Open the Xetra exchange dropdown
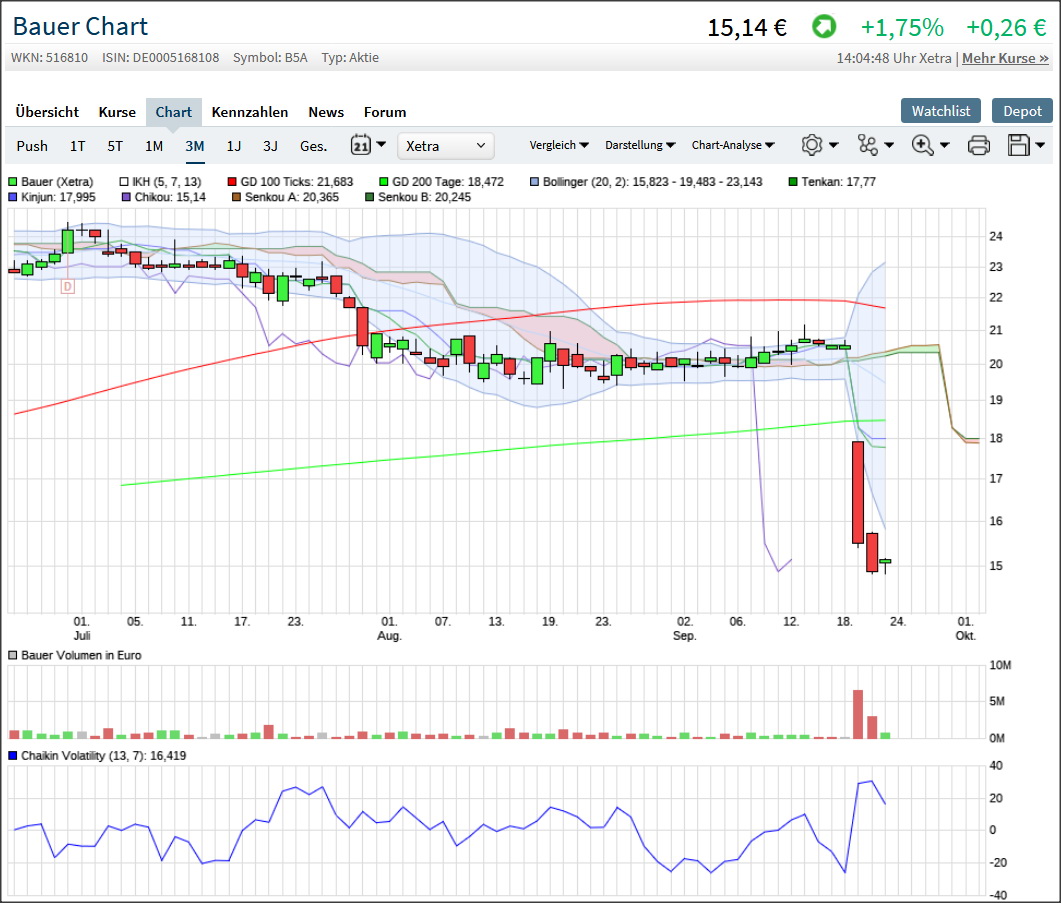 446,146
